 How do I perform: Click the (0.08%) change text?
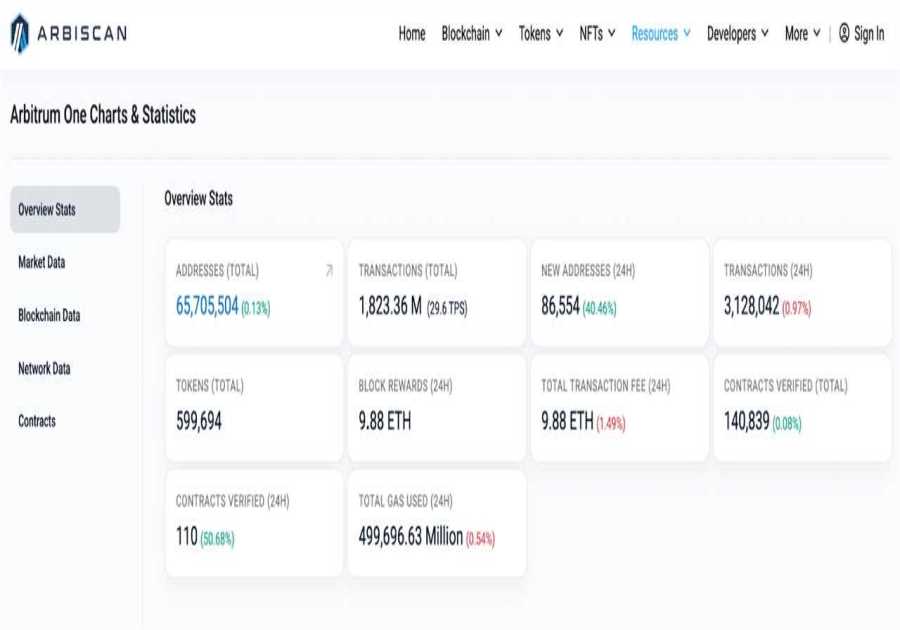(x=786, y=424)
